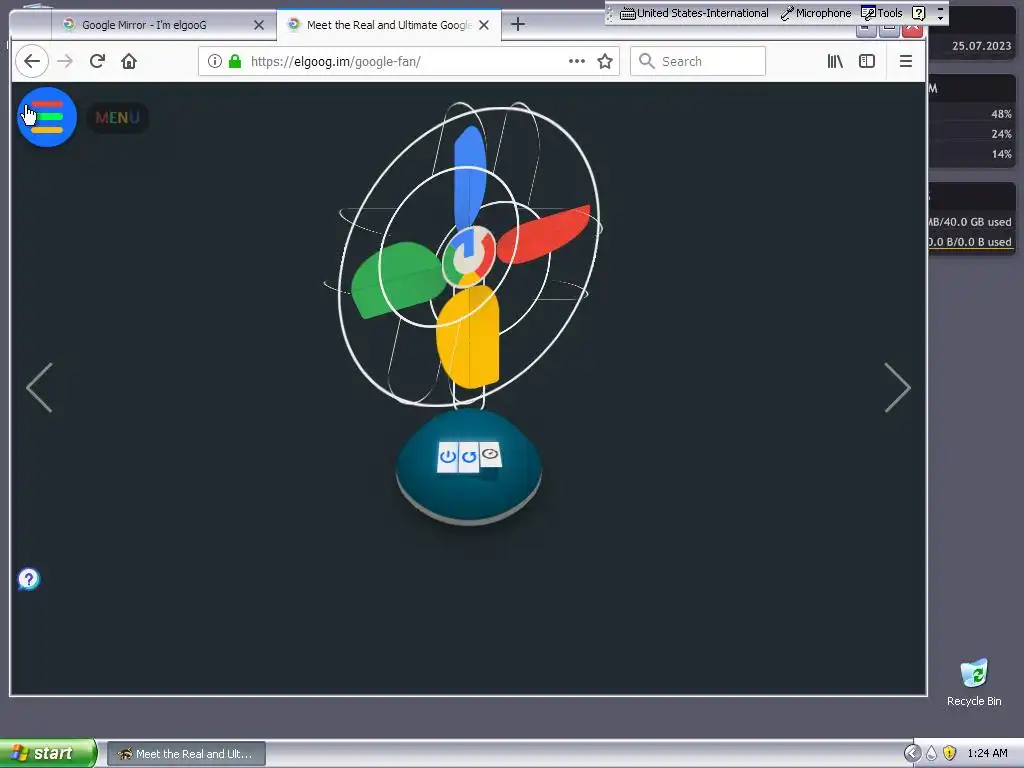Close the Meet the Real tab
The height and width of the screenshot is (768, 1024).
[484, 25]
